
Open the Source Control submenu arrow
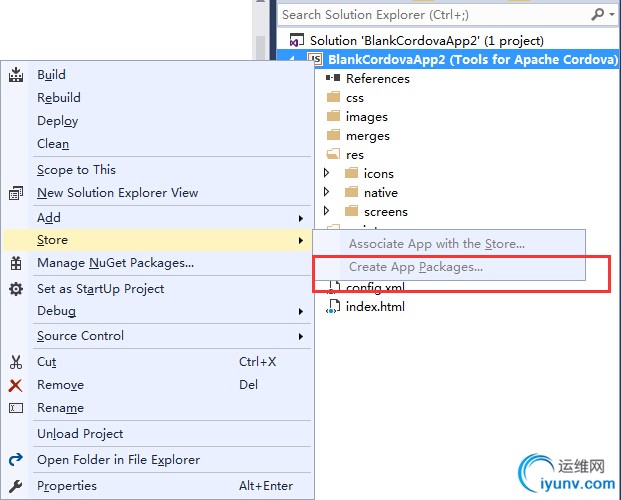301,336
